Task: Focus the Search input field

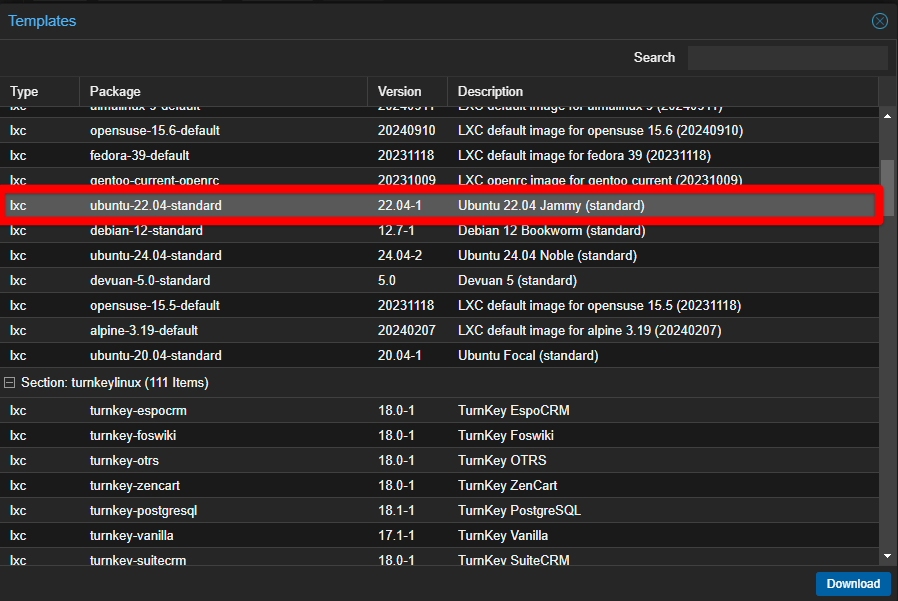Action: [x=787, y=58]
